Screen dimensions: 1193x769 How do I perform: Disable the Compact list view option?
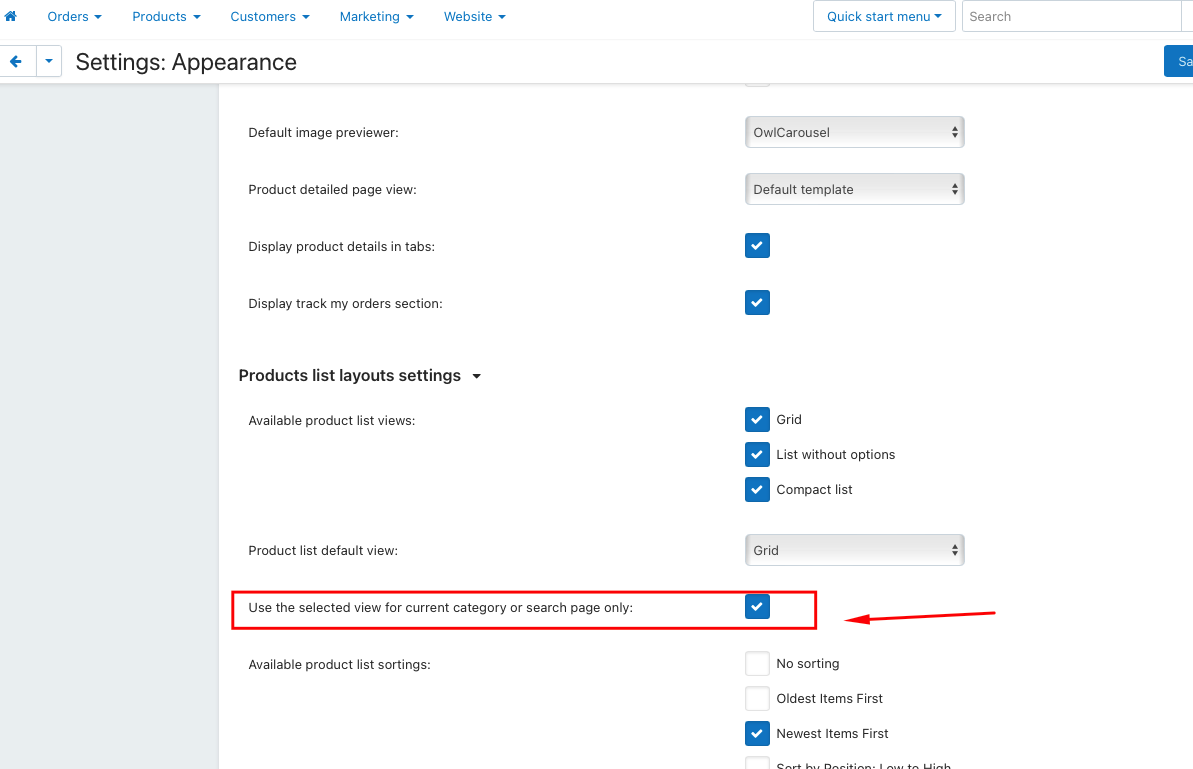757,490
